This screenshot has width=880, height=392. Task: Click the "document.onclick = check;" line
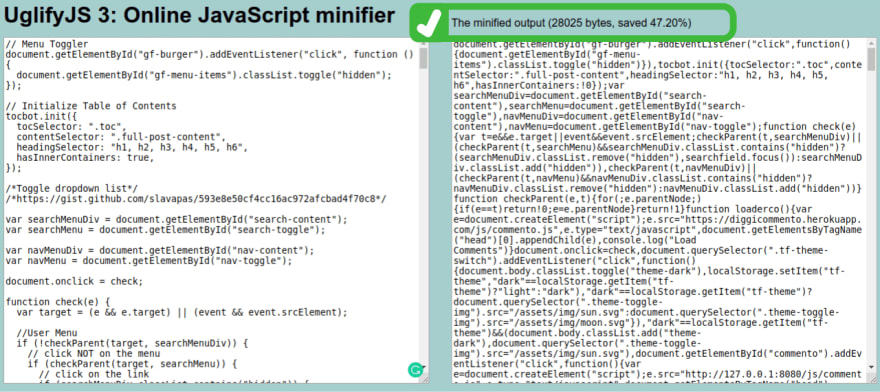(x=75, y=281)
